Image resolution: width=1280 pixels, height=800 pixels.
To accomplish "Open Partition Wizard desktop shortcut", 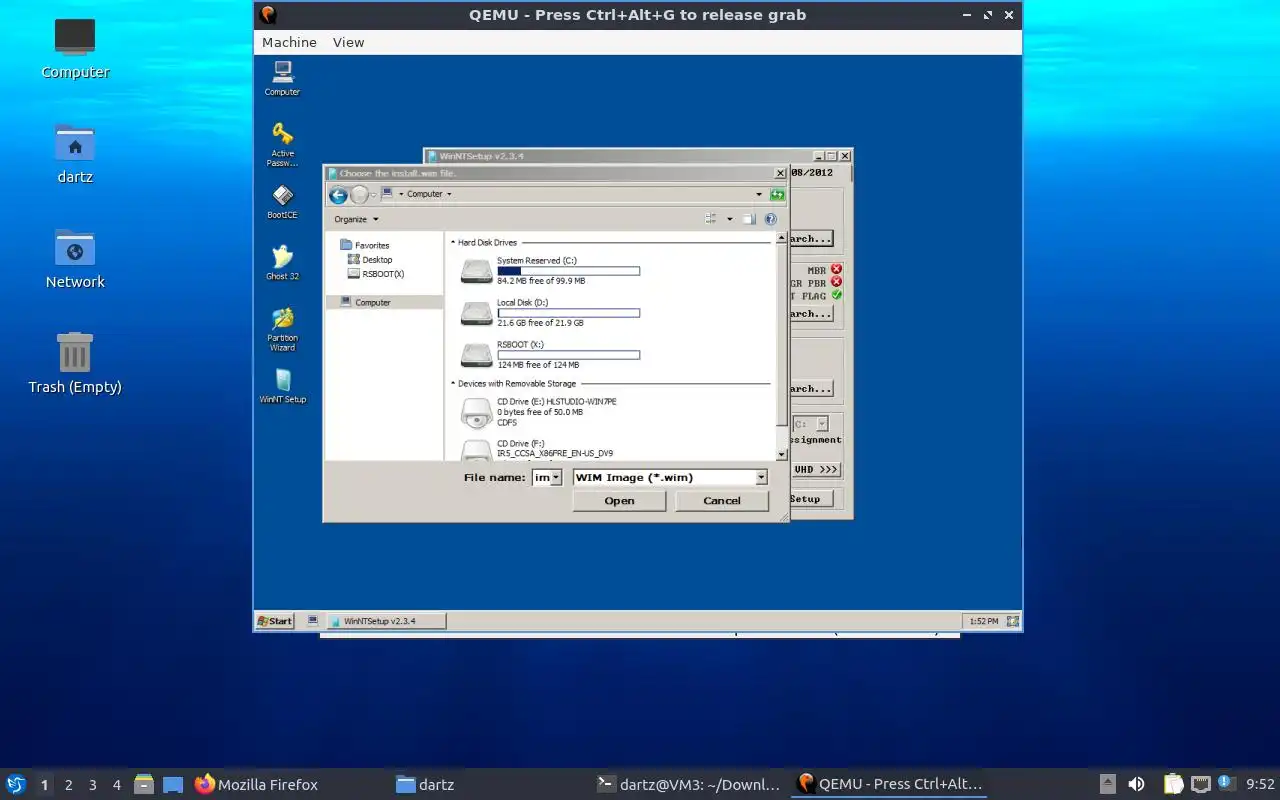I will [282, 329].
